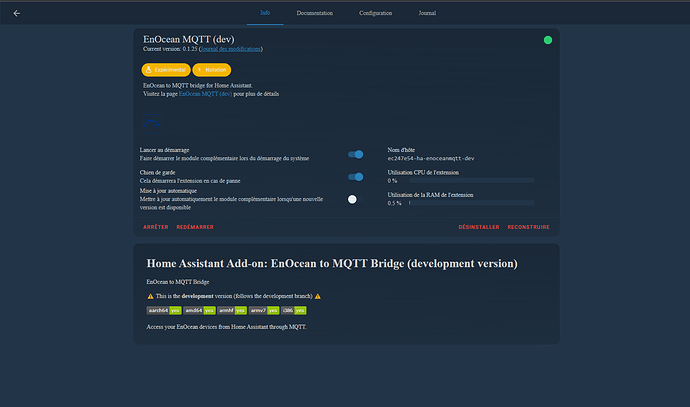Go to the Journal tab
Screen dimensions: 690x407
click(x=427, y=13)
